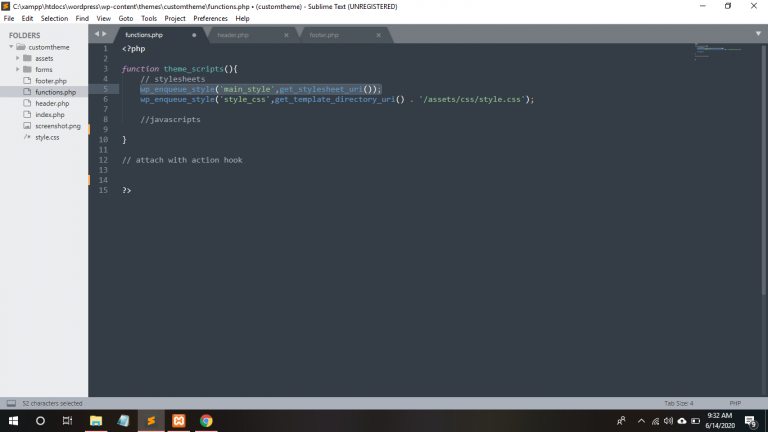Open Sublime Text taskbar icon
The image size is (768, 432).
(151, 421)
